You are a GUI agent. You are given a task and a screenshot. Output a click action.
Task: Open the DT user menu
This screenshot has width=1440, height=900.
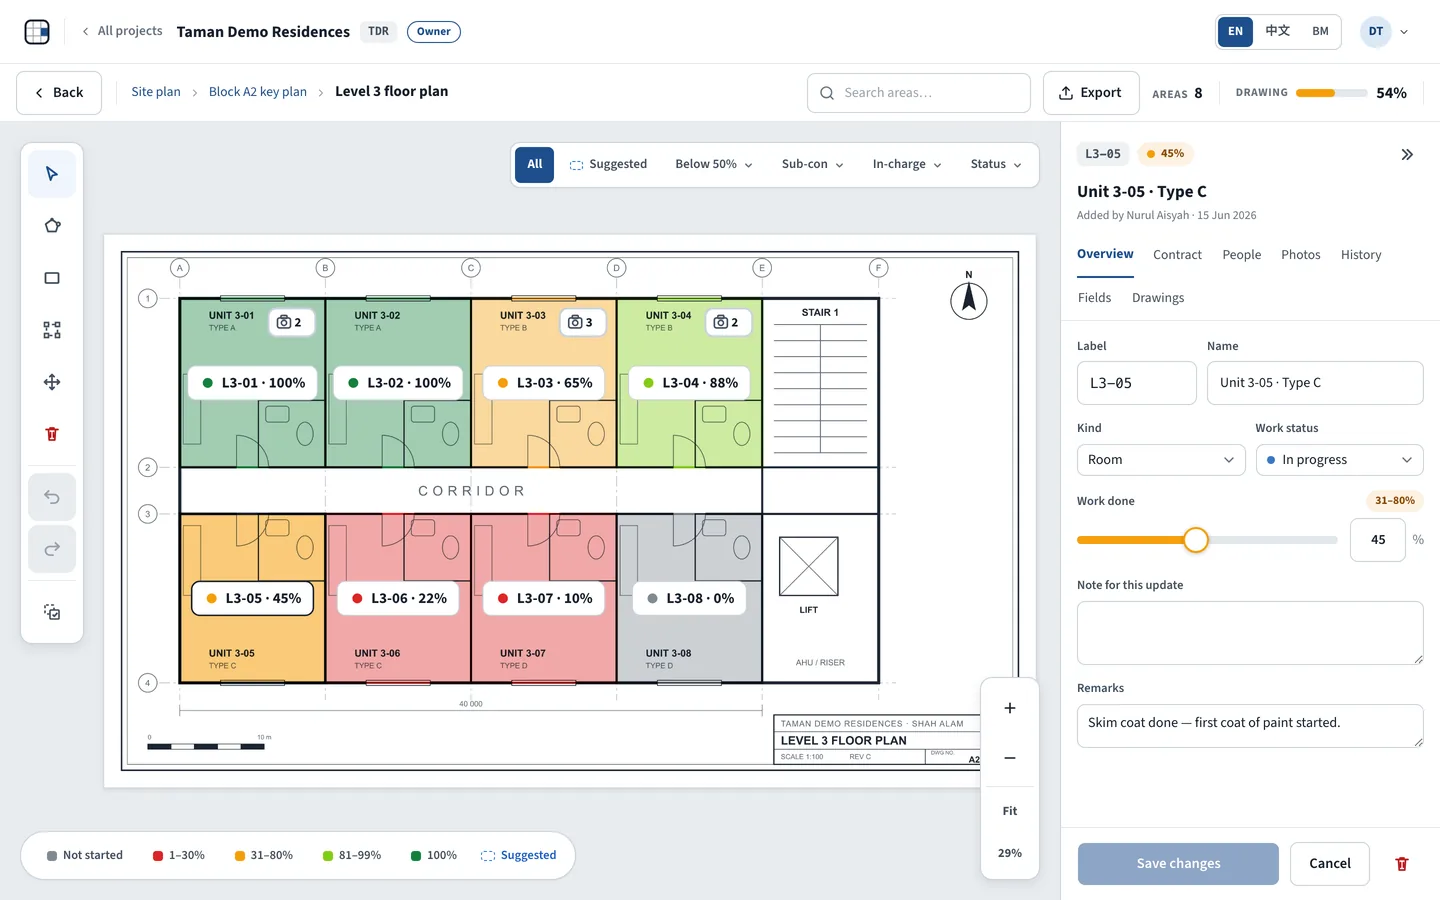pos(1385,31)
